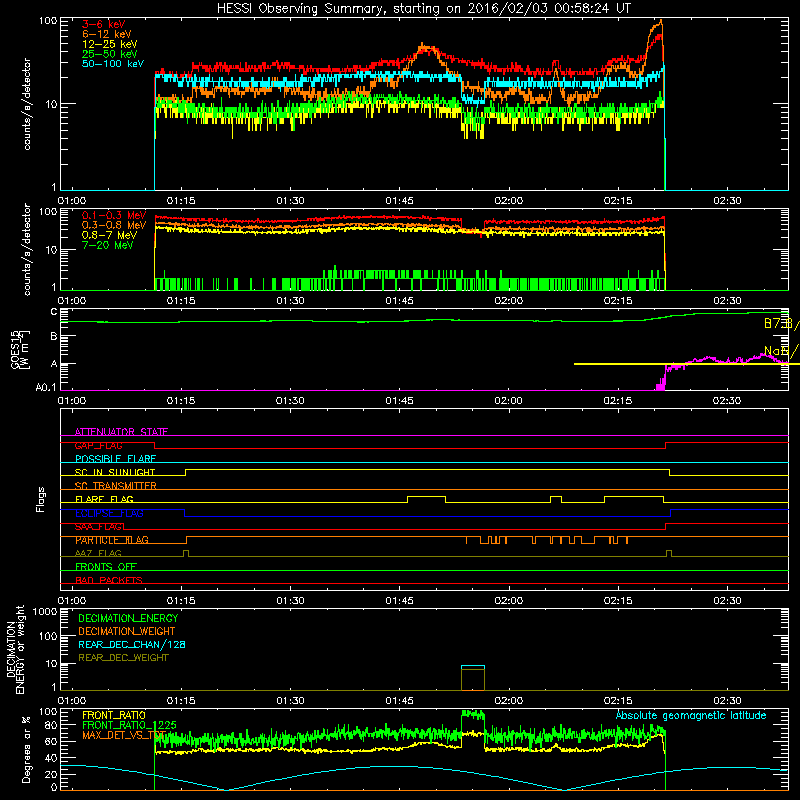Click the REAR_DEC_WEIGHT legend label
Viewport: 800px width, 800px height.
[x=123, y=658]
